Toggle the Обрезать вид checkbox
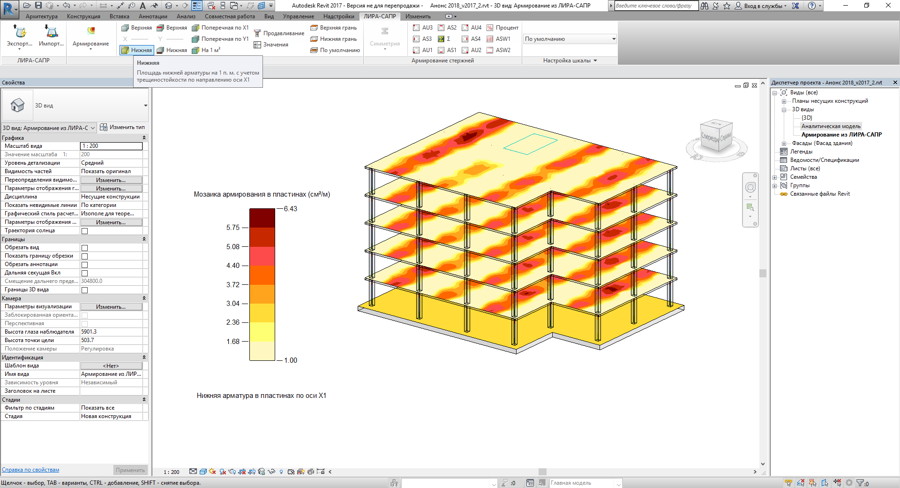 [85, 248]
